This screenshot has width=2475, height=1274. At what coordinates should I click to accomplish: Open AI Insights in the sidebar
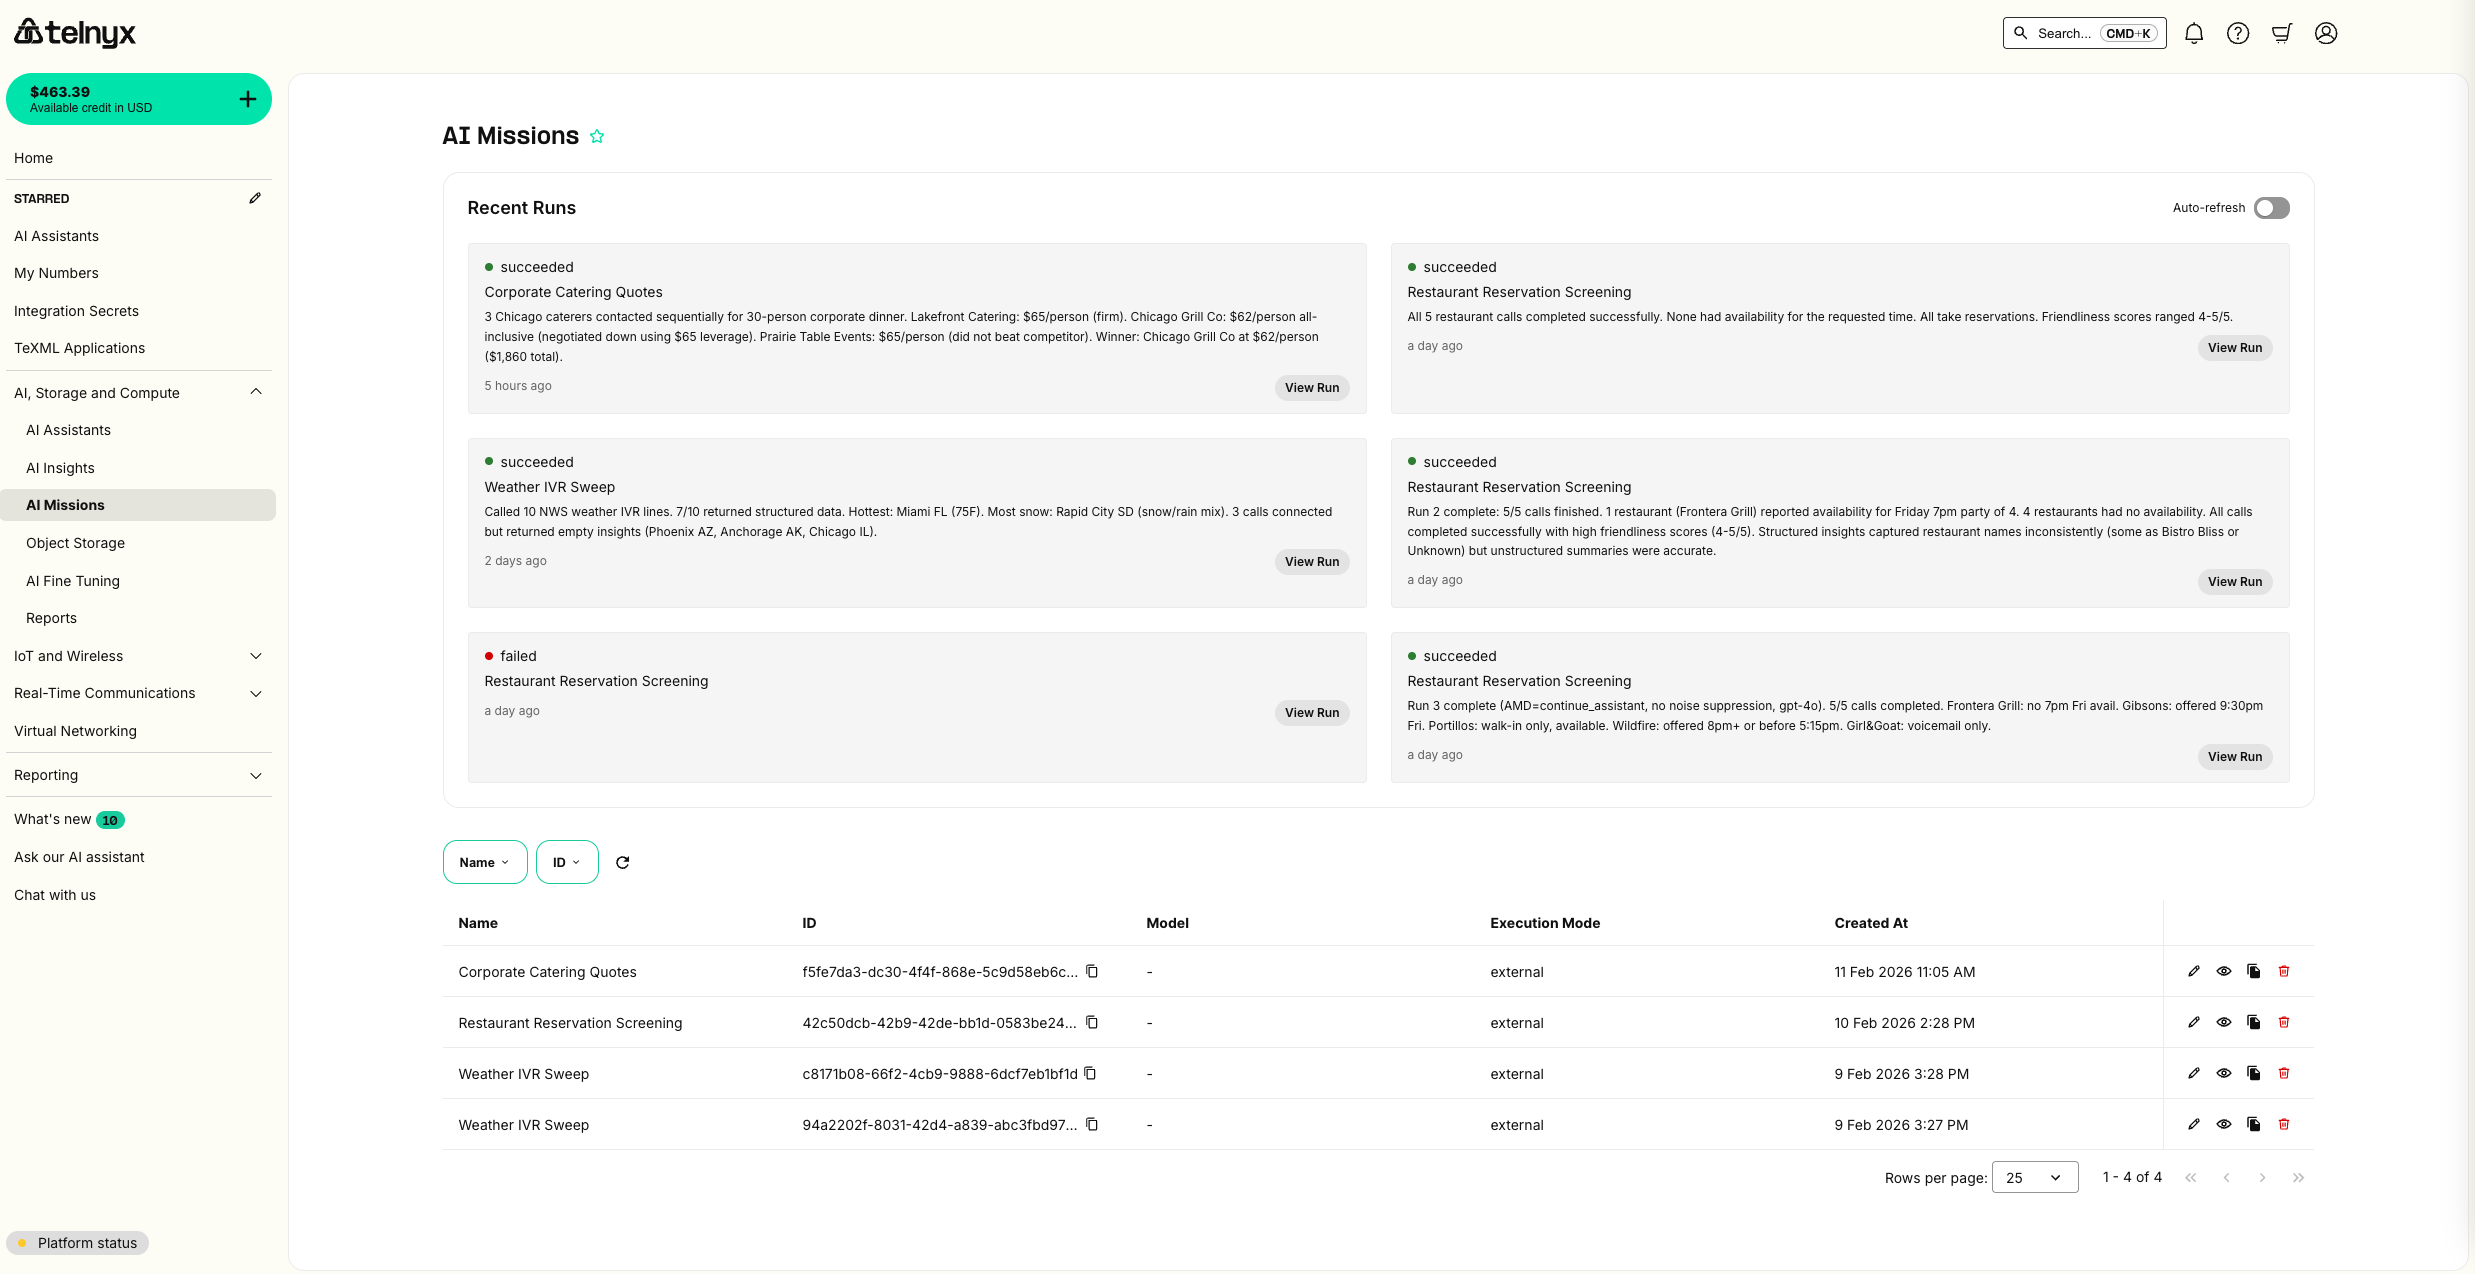(x=60, y=468)
